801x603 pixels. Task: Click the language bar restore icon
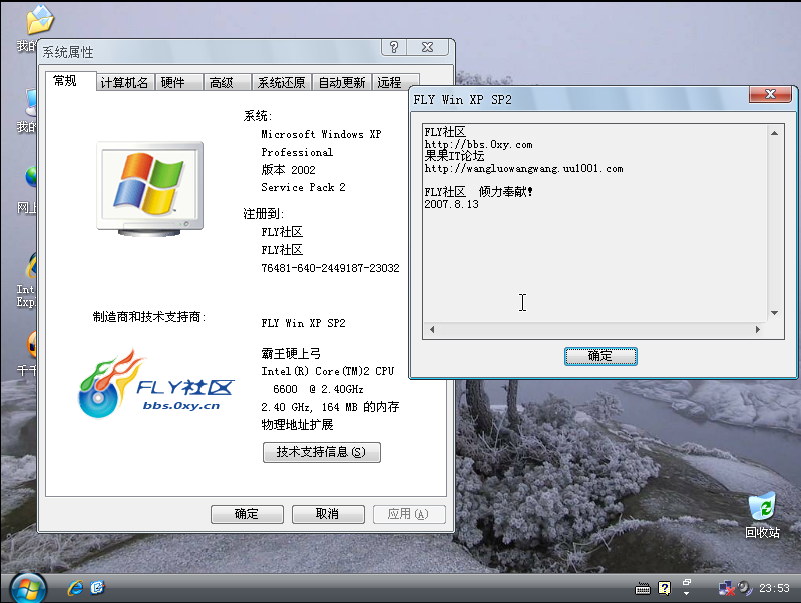[x=687, y=583]
